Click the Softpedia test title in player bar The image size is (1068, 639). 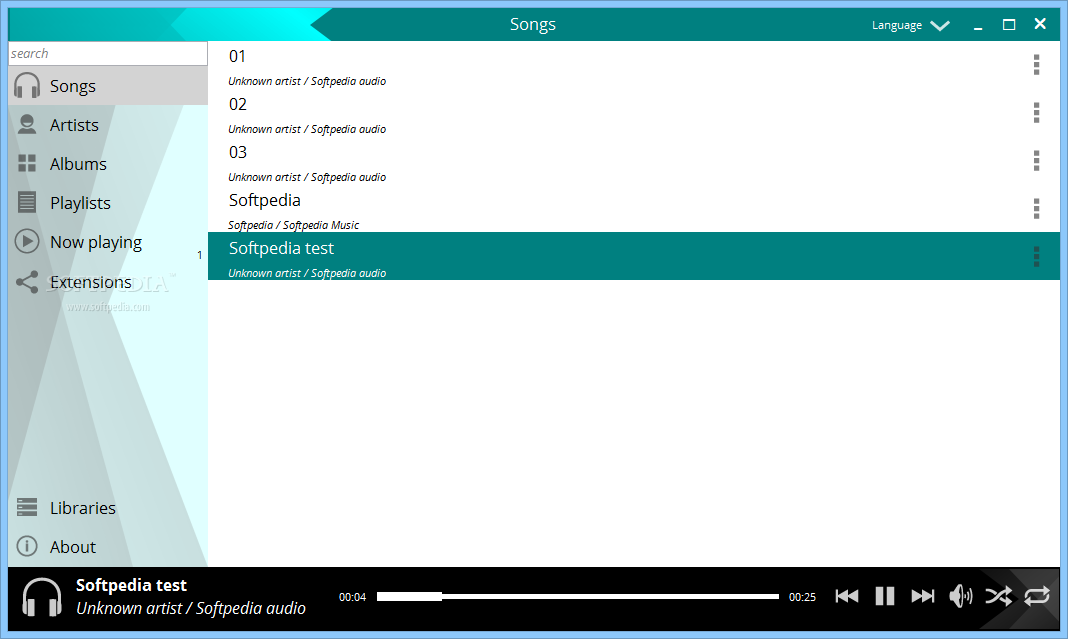131,585
